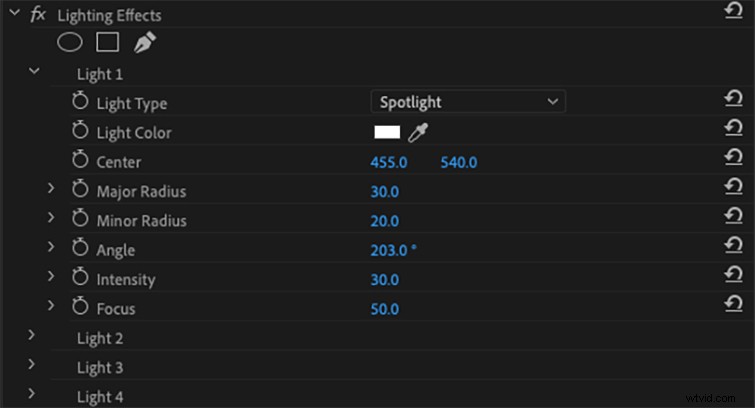755x408 pixels.
Task: Select the pen mask tool
Action: (145, 42)
